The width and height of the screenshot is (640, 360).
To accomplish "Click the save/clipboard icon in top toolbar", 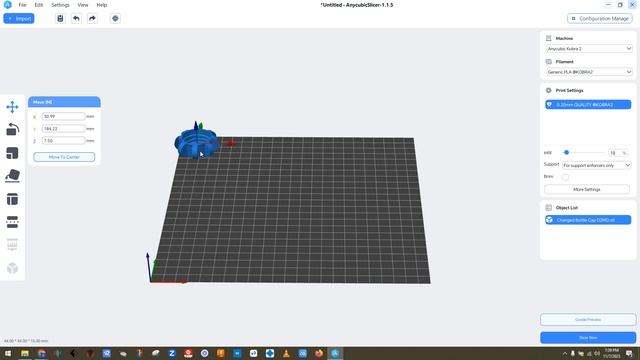I will coord(60,18).
